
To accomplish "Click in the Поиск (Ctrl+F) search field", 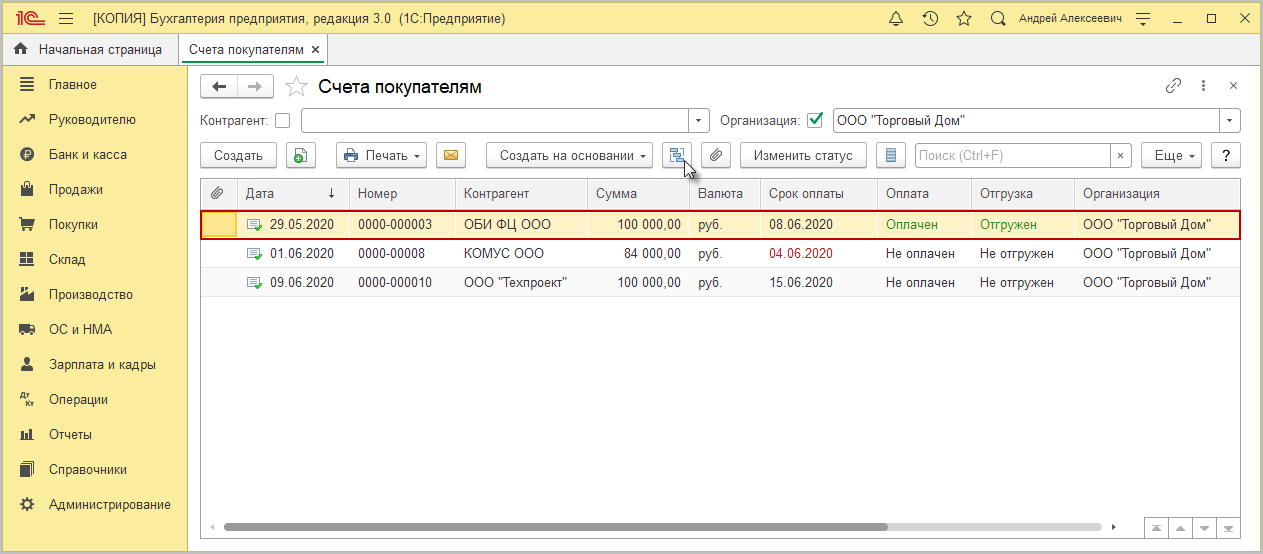I will click(1012, 156).
